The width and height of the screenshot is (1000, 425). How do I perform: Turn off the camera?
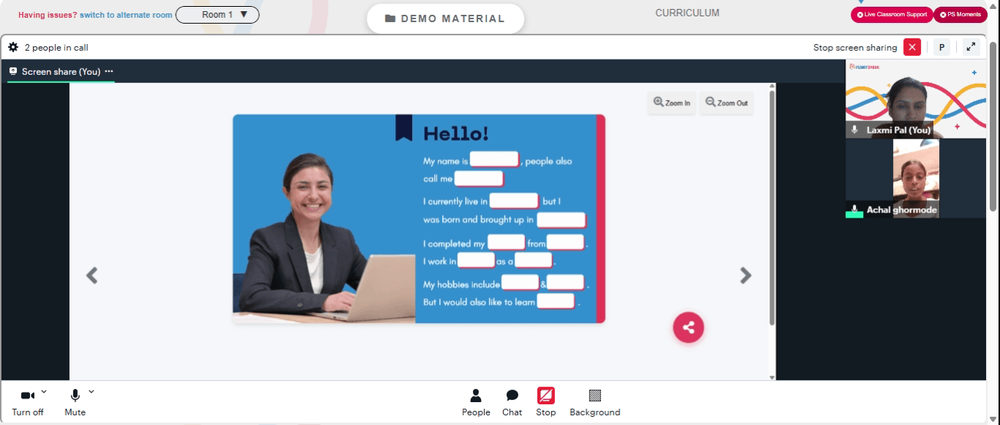[27, 403]
